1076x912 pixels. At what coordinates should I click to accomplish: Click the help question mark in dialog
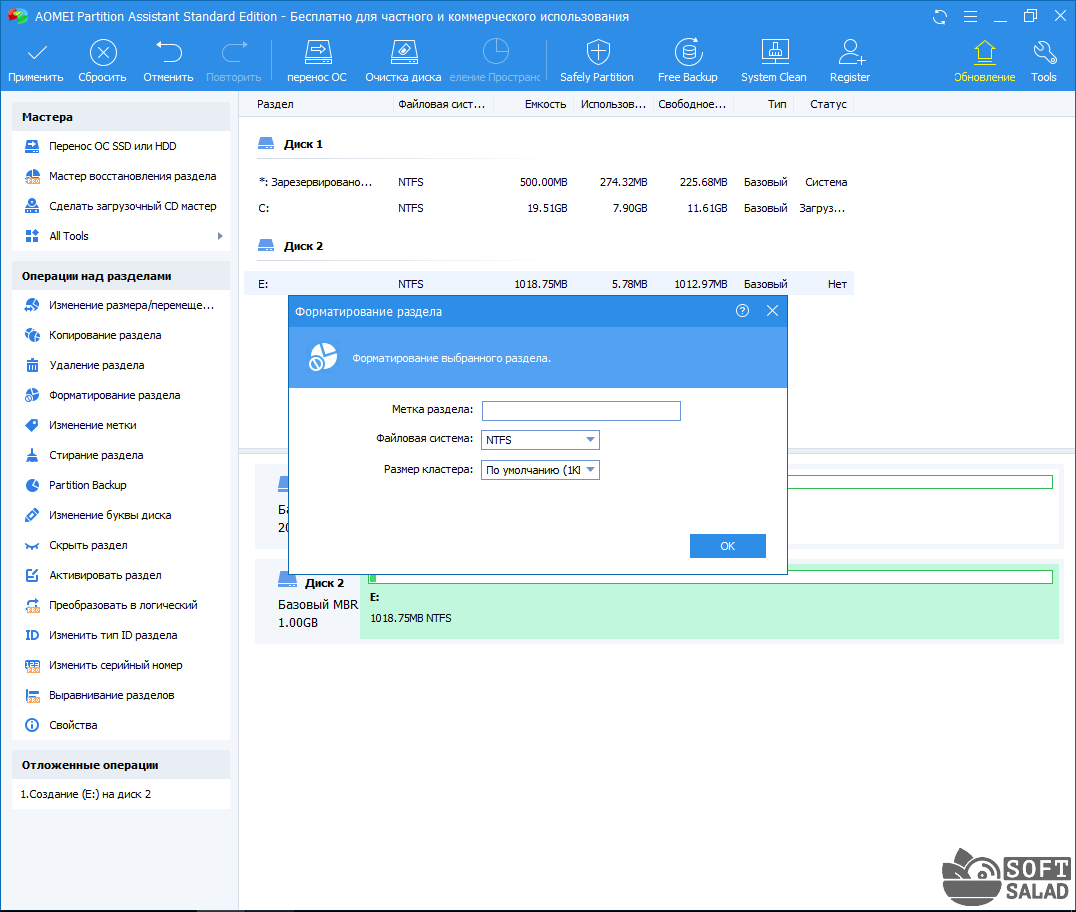742,311
